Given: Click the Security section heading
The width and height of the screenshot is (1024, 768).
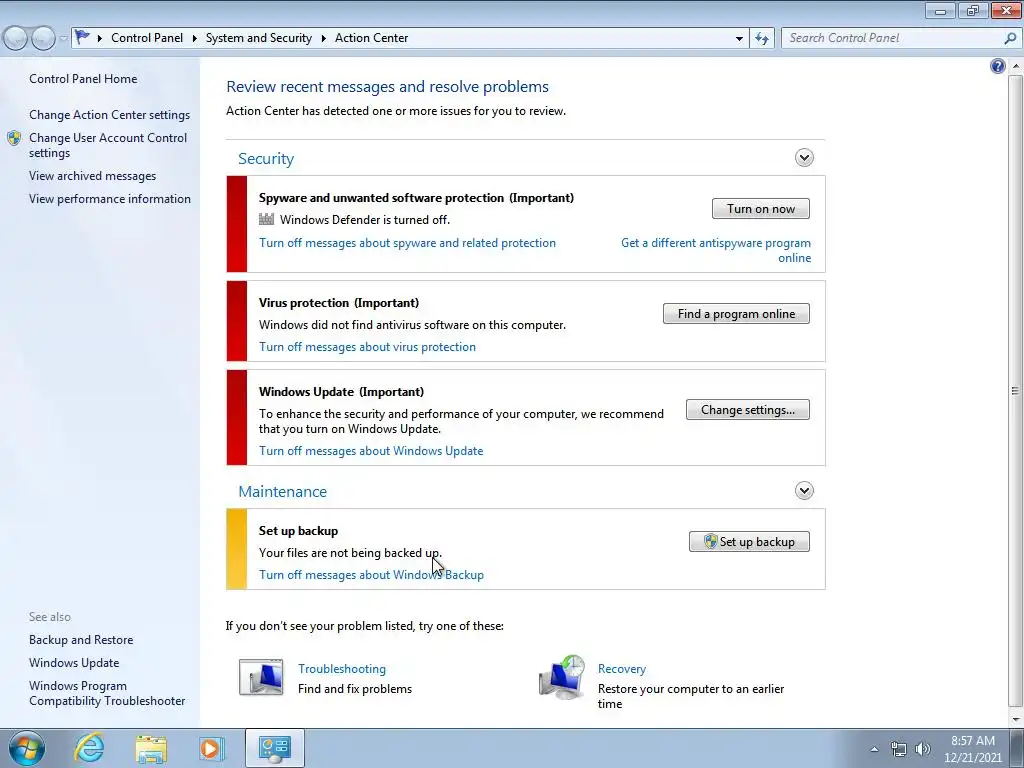Looking at the screenshot, I should pyautogui.click(x=266, y=159).
